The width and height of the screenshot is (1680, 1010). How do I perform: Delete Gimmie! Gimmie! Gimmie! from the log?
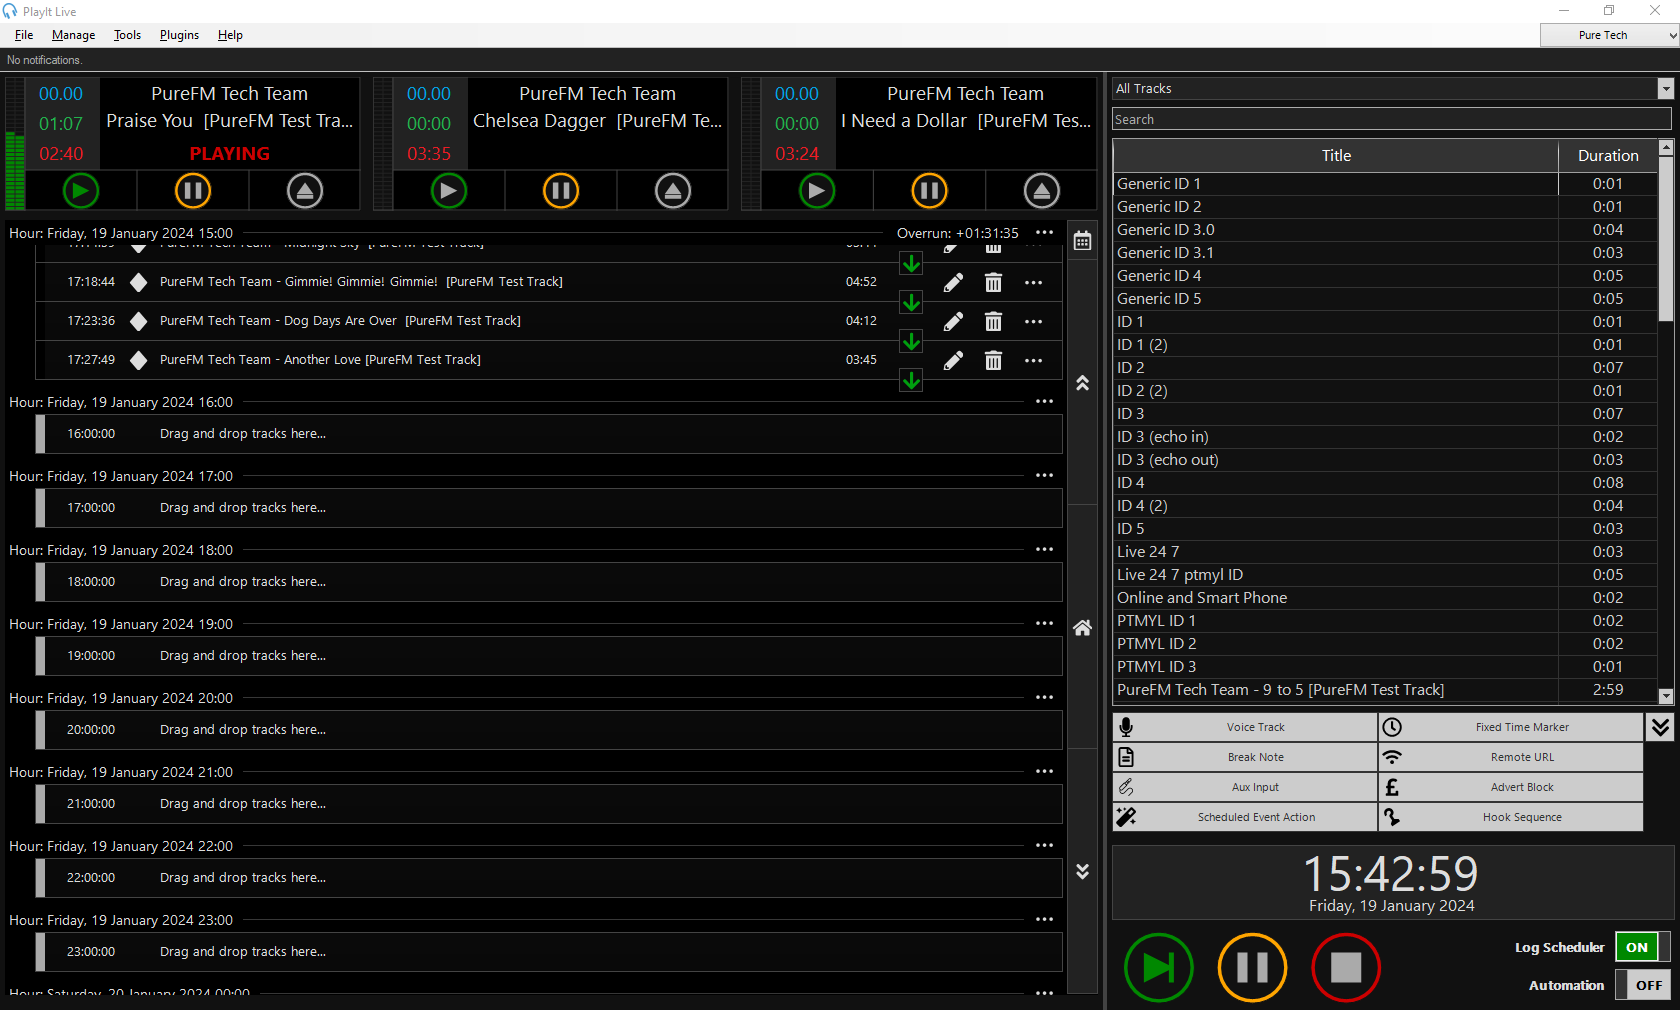point(993,282)
